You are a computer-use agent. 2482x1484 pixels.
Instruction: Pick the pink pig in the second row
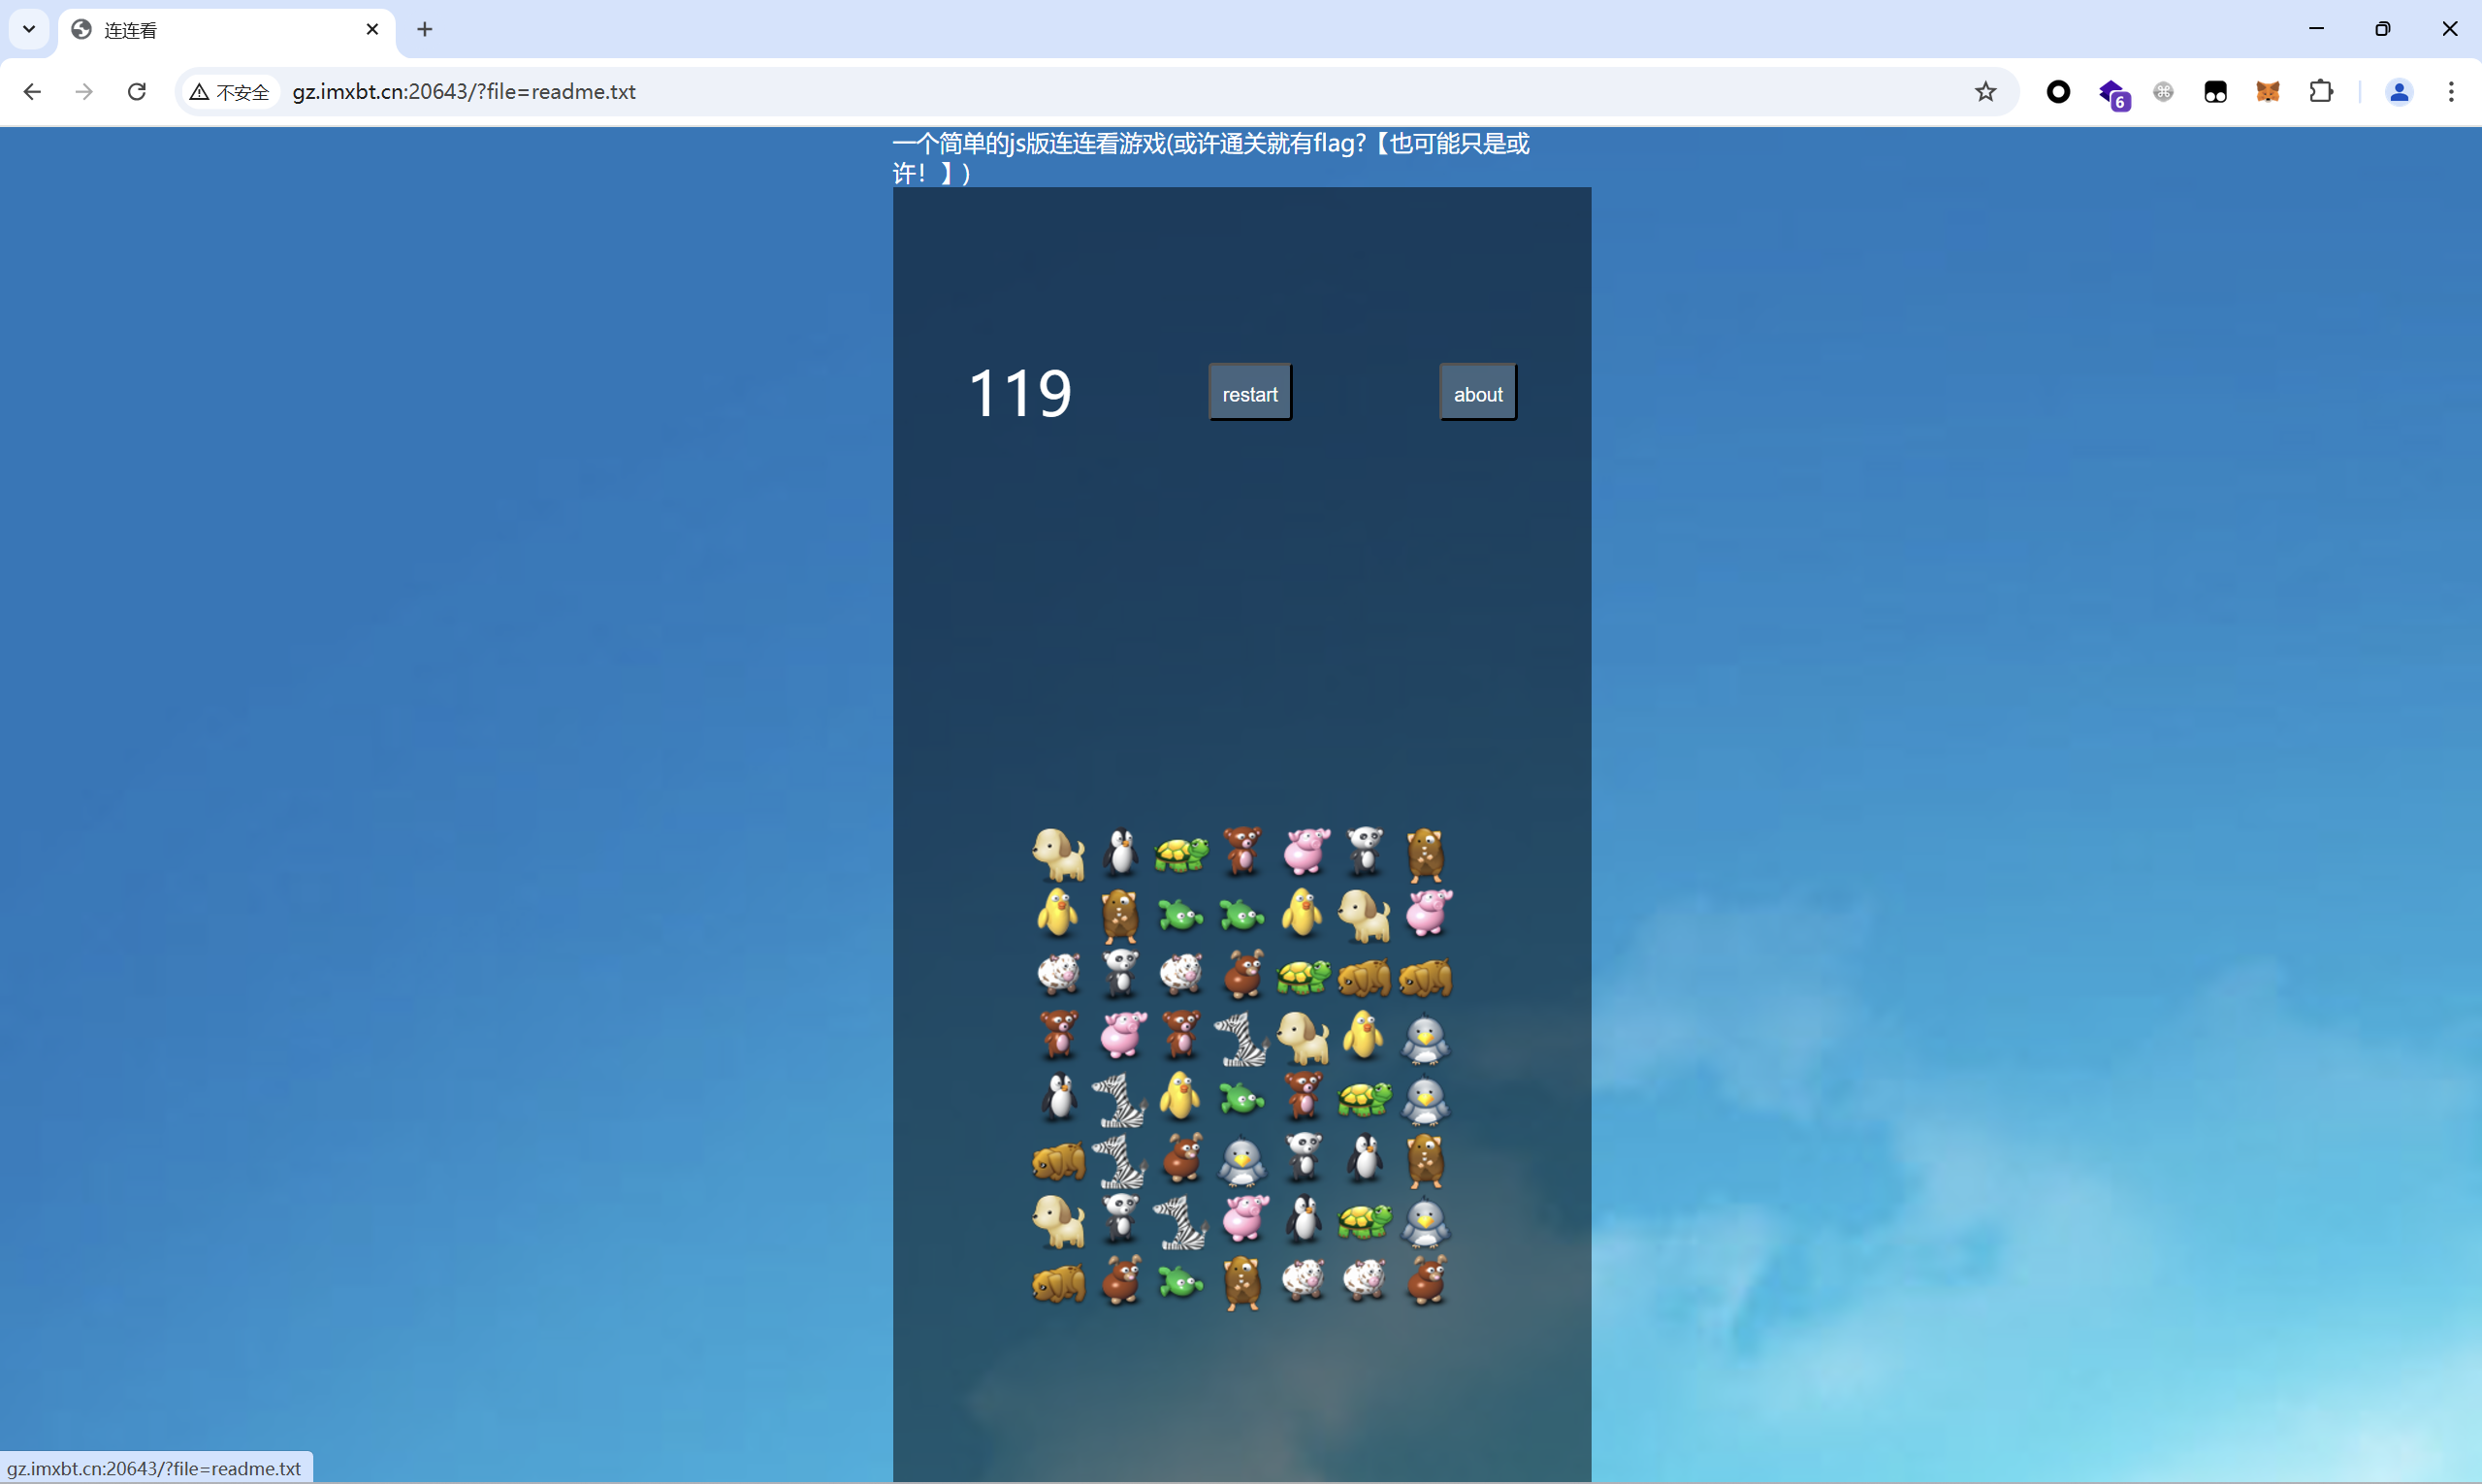[1427, 912]
